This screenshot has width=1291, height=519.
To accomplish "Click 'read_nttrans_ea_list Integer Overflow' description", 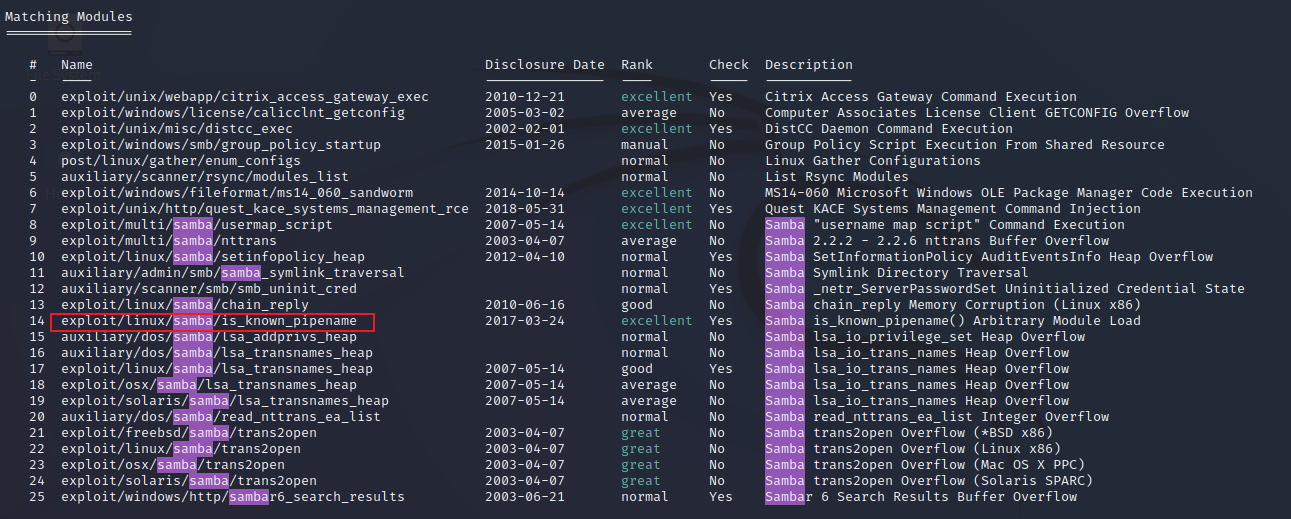I will (961, 417).
